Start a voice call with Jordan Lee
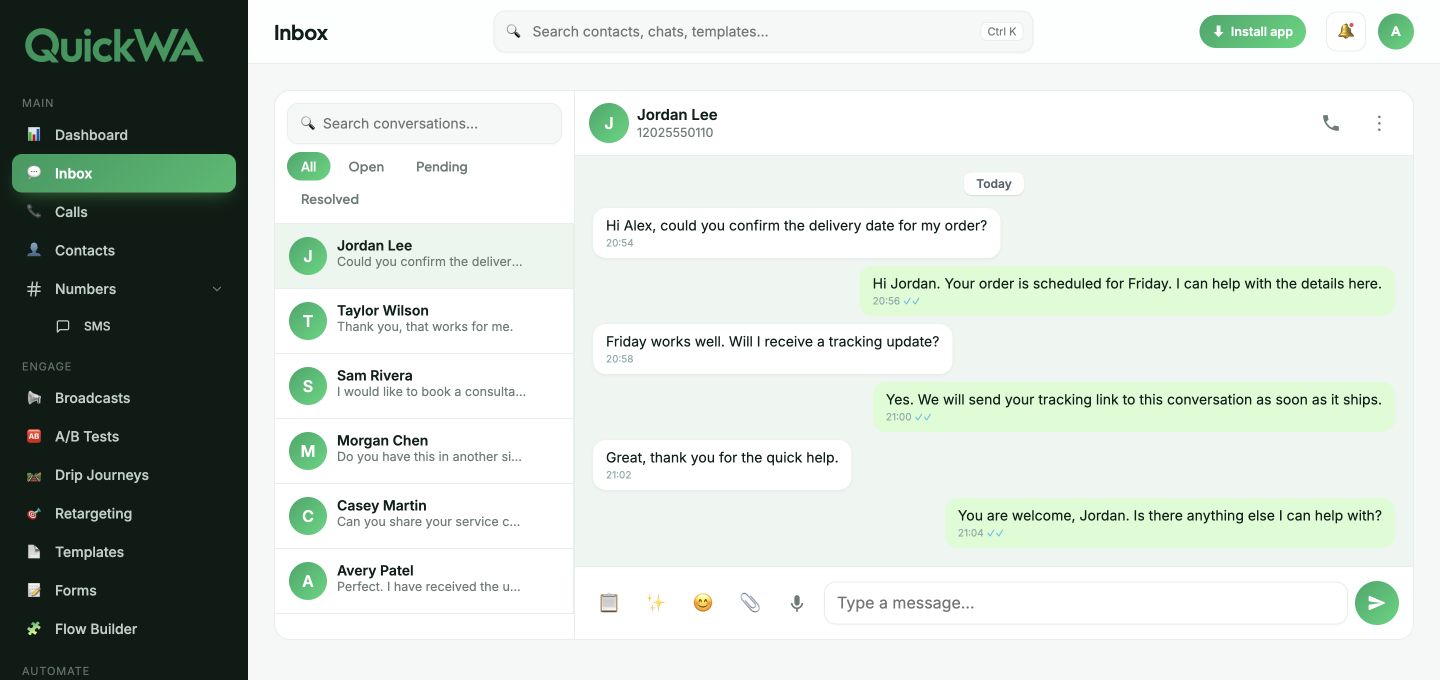 [x=1331, y=123]
